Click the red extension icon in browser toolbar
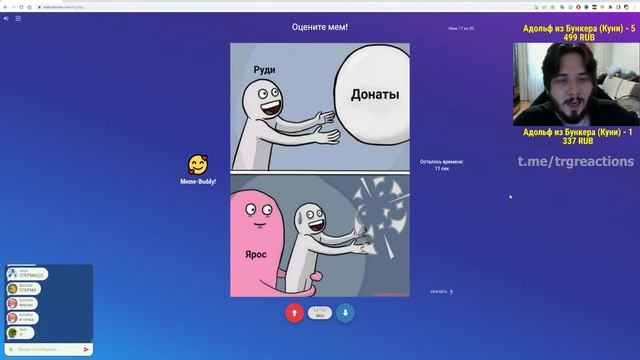This screenshot has width=640, height=360. pos(578,7)
